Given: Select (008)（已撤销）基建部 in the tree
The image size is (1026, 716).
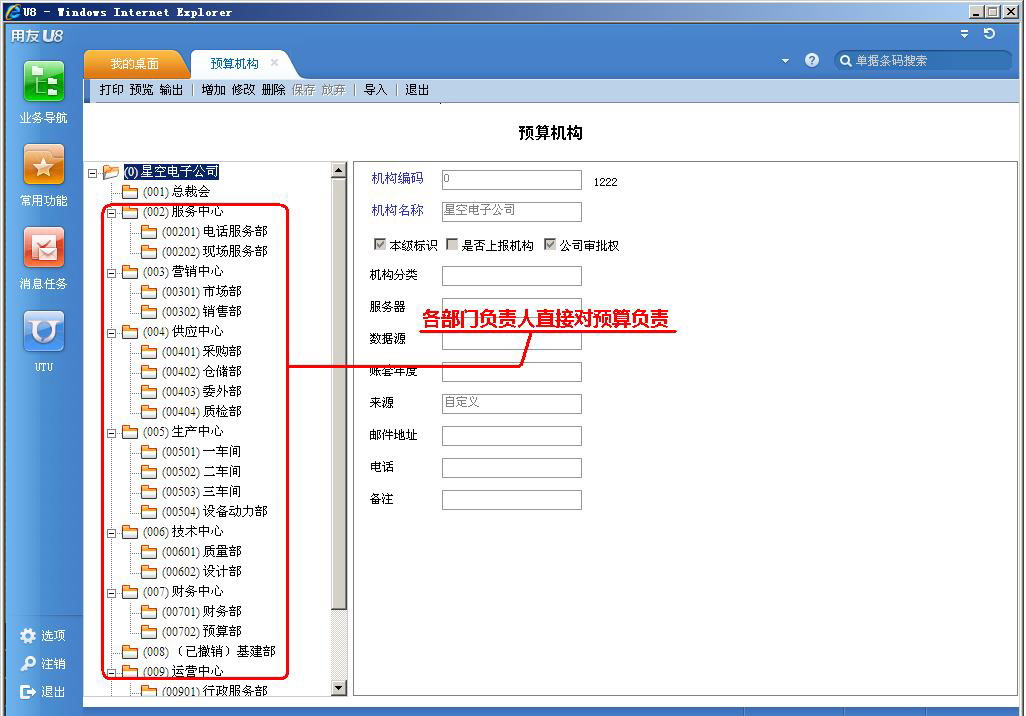Looking at the screenshot, I should click(209, 652).
